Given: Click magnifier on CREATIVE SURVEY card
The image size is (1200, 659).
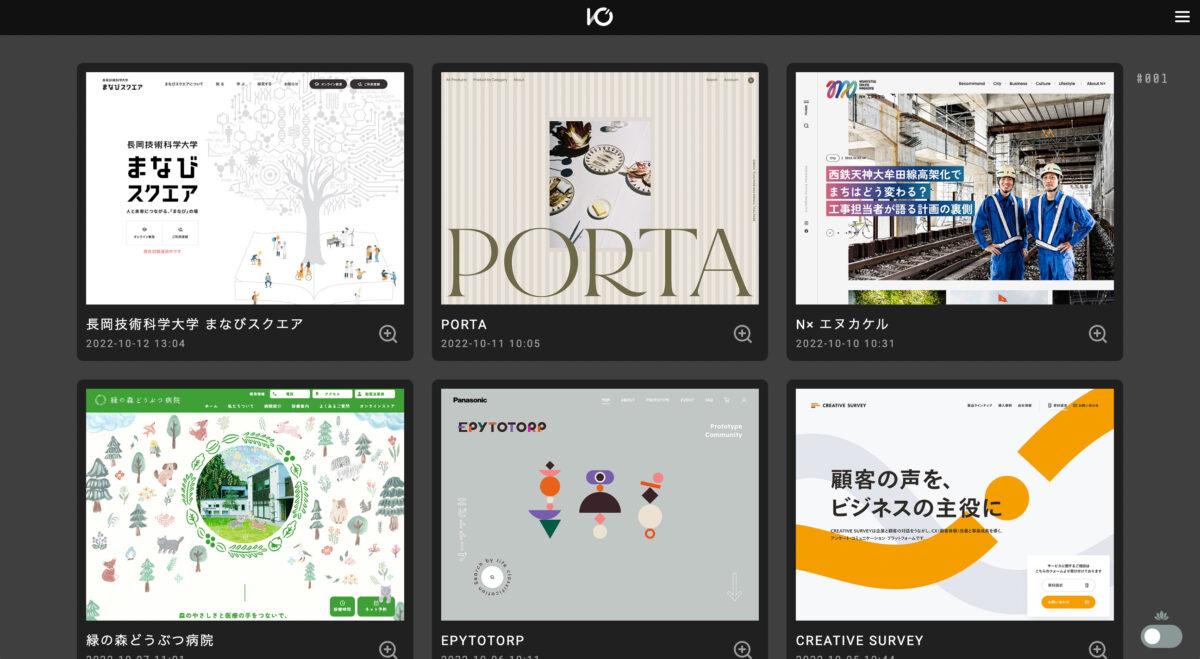Looking at the screenshot, I should (x=1097, y=649).
